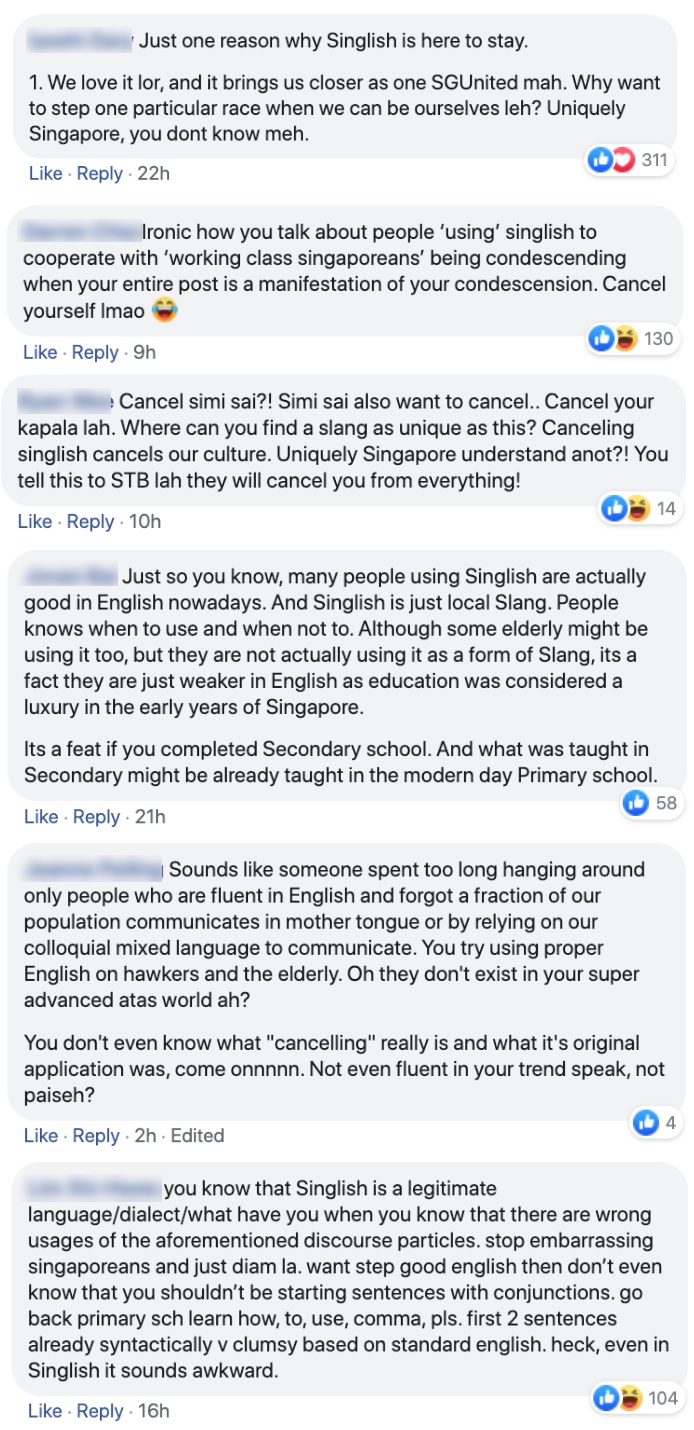Reply to the 'Cancel simi sai' comment
Image resolution: width=694 pixels, height=1430 pixels.
[91, 521]
